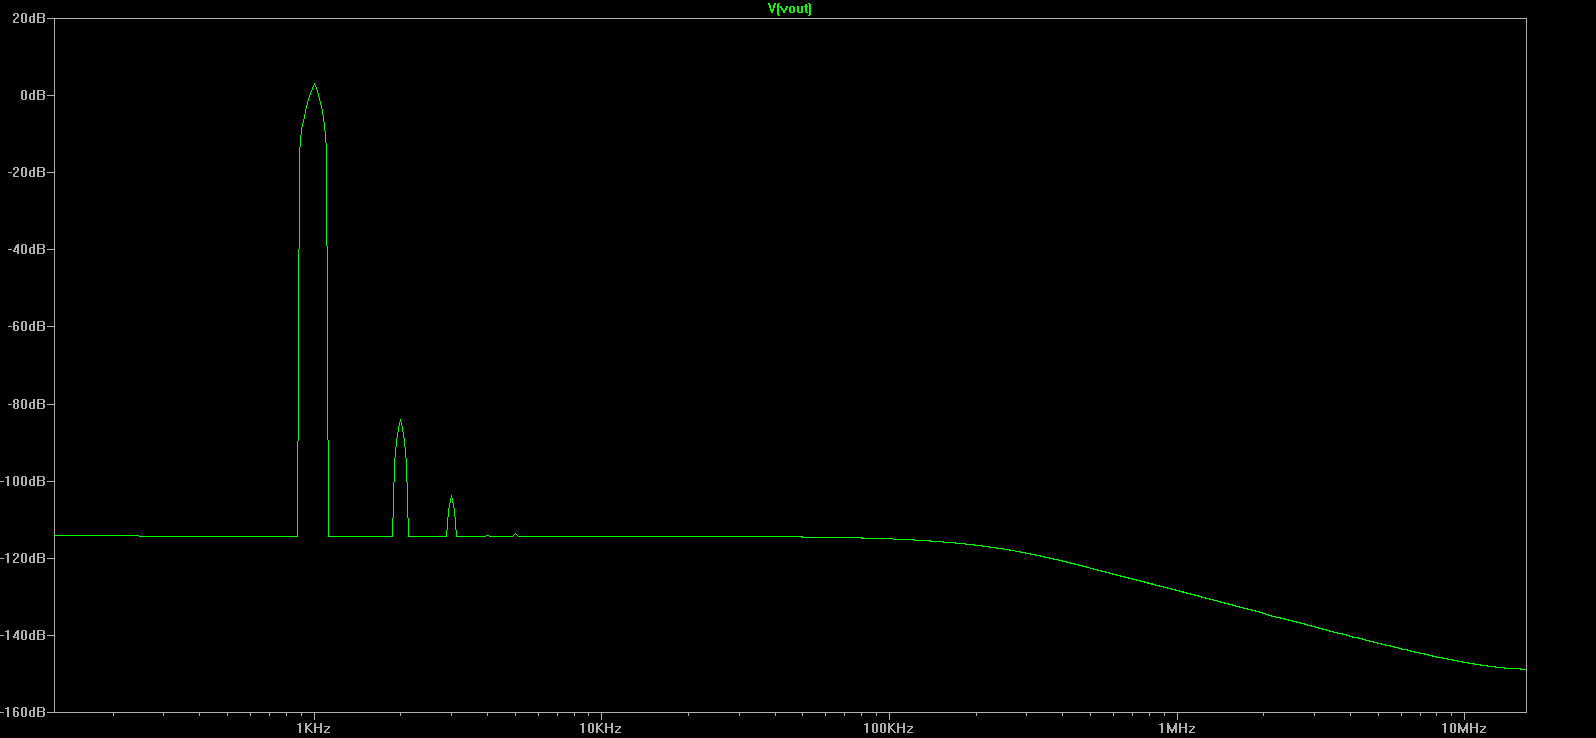Viewport: 1596px width, 738px height.
Task: Click the second harmonic peak near 2KHz
Action: click(x=400, y=421)
